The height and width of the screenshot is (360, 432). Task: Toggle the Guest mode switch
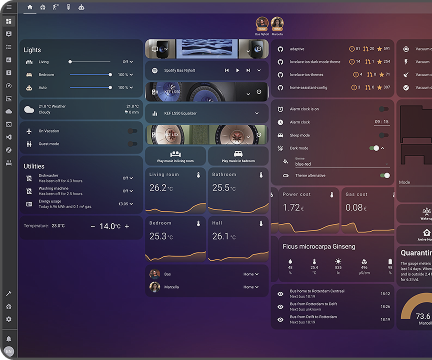pyautogui.click(x=133, y=144)
